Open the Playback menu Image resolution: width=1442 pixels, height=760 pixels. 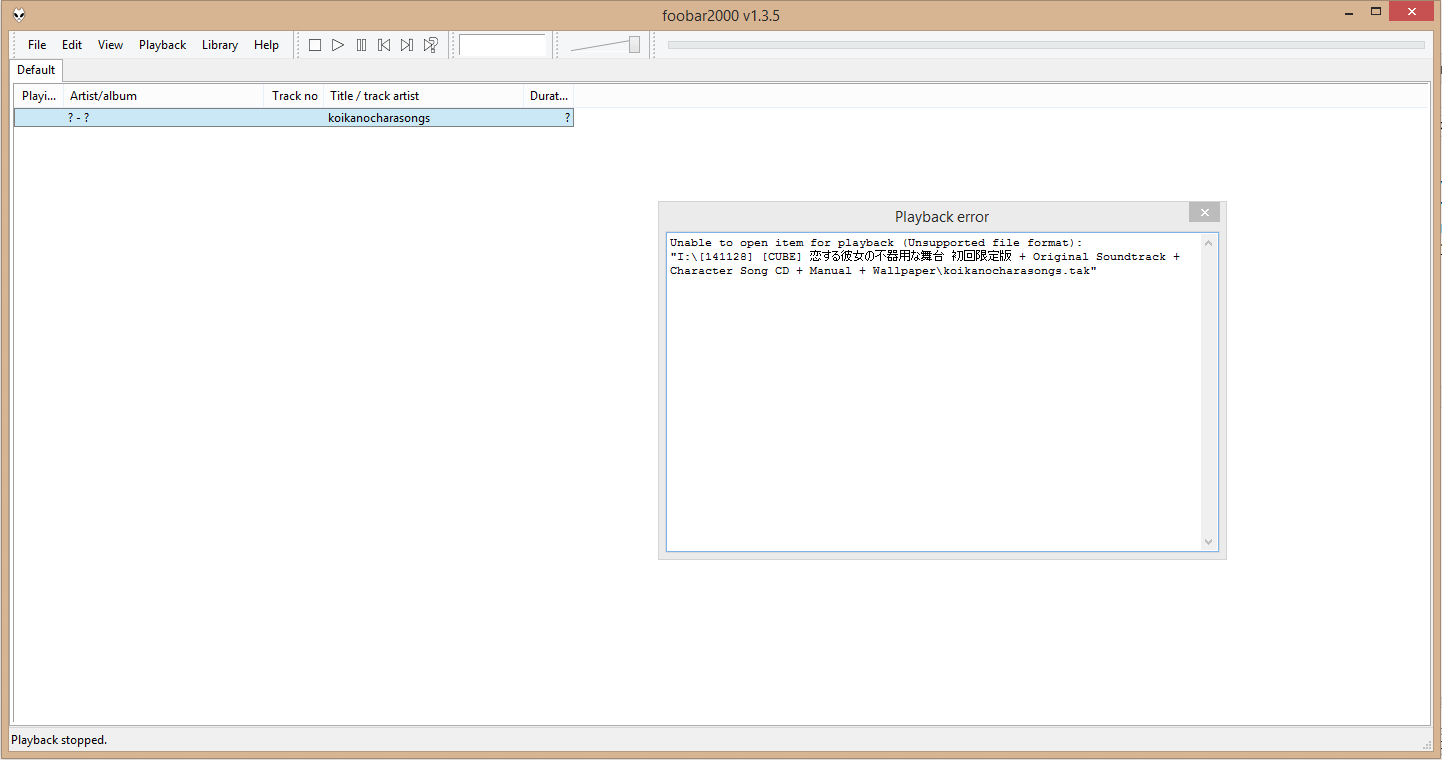(163, 45)
